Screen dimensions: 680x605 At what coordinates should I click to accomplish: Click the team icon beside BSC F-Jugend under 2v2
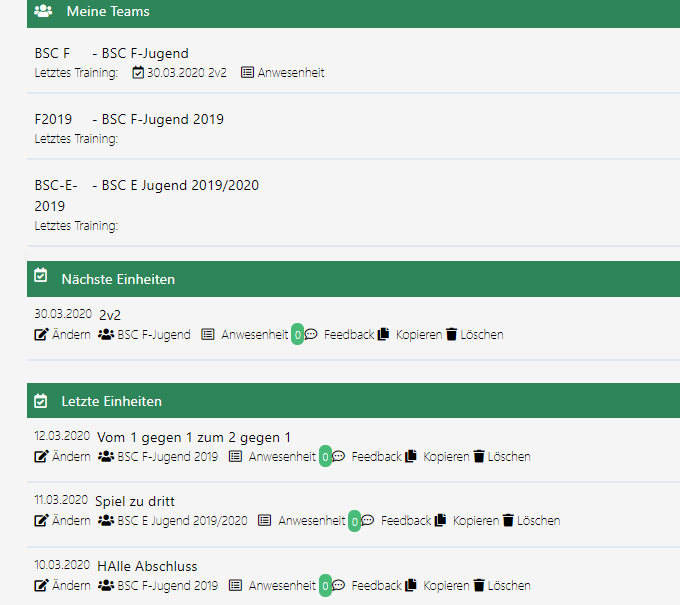106,335
